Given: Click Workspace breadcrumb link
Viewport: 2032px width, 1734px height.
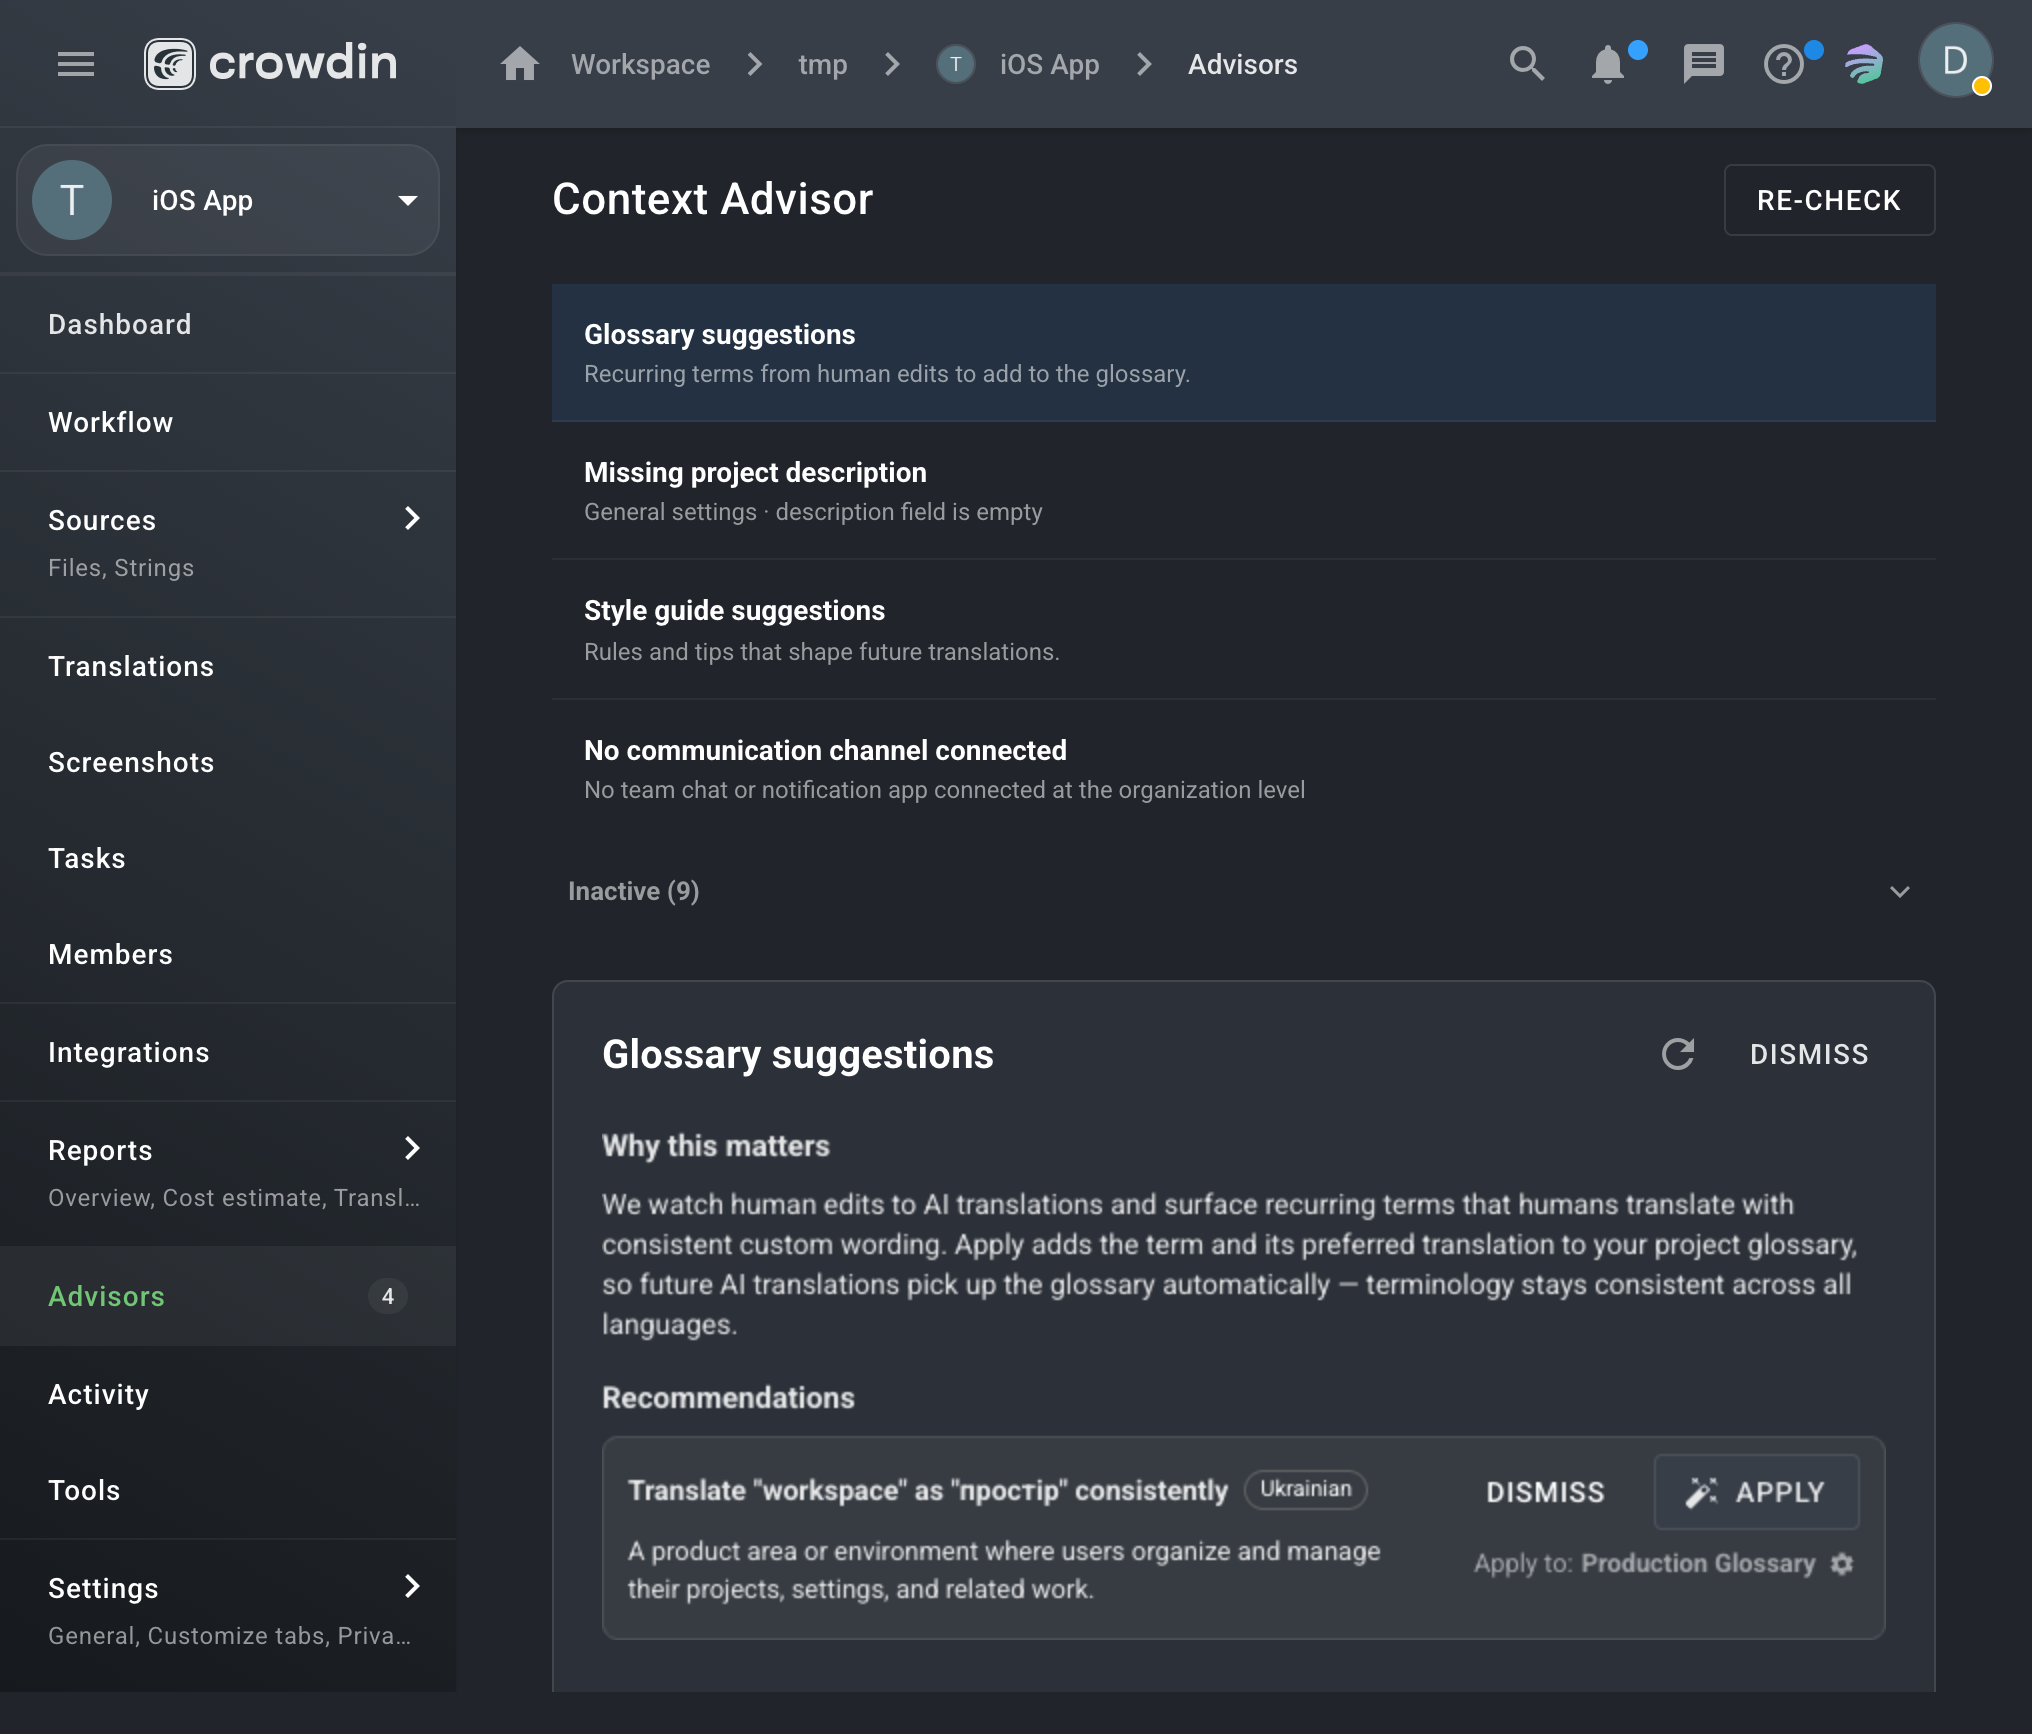Looking at the screenshot, I should coord(640,64).
